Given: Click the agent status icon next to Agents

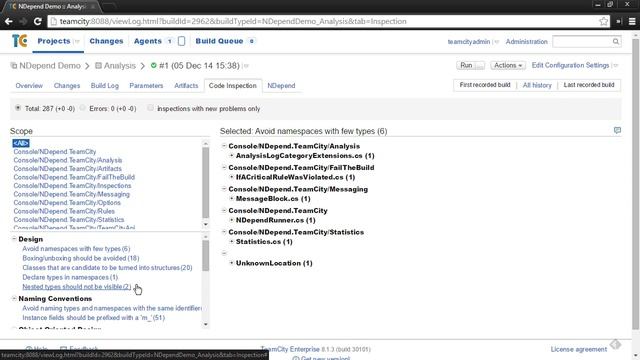Looking at the screenshot, I should pyautogui.click(x=182, y=41).
